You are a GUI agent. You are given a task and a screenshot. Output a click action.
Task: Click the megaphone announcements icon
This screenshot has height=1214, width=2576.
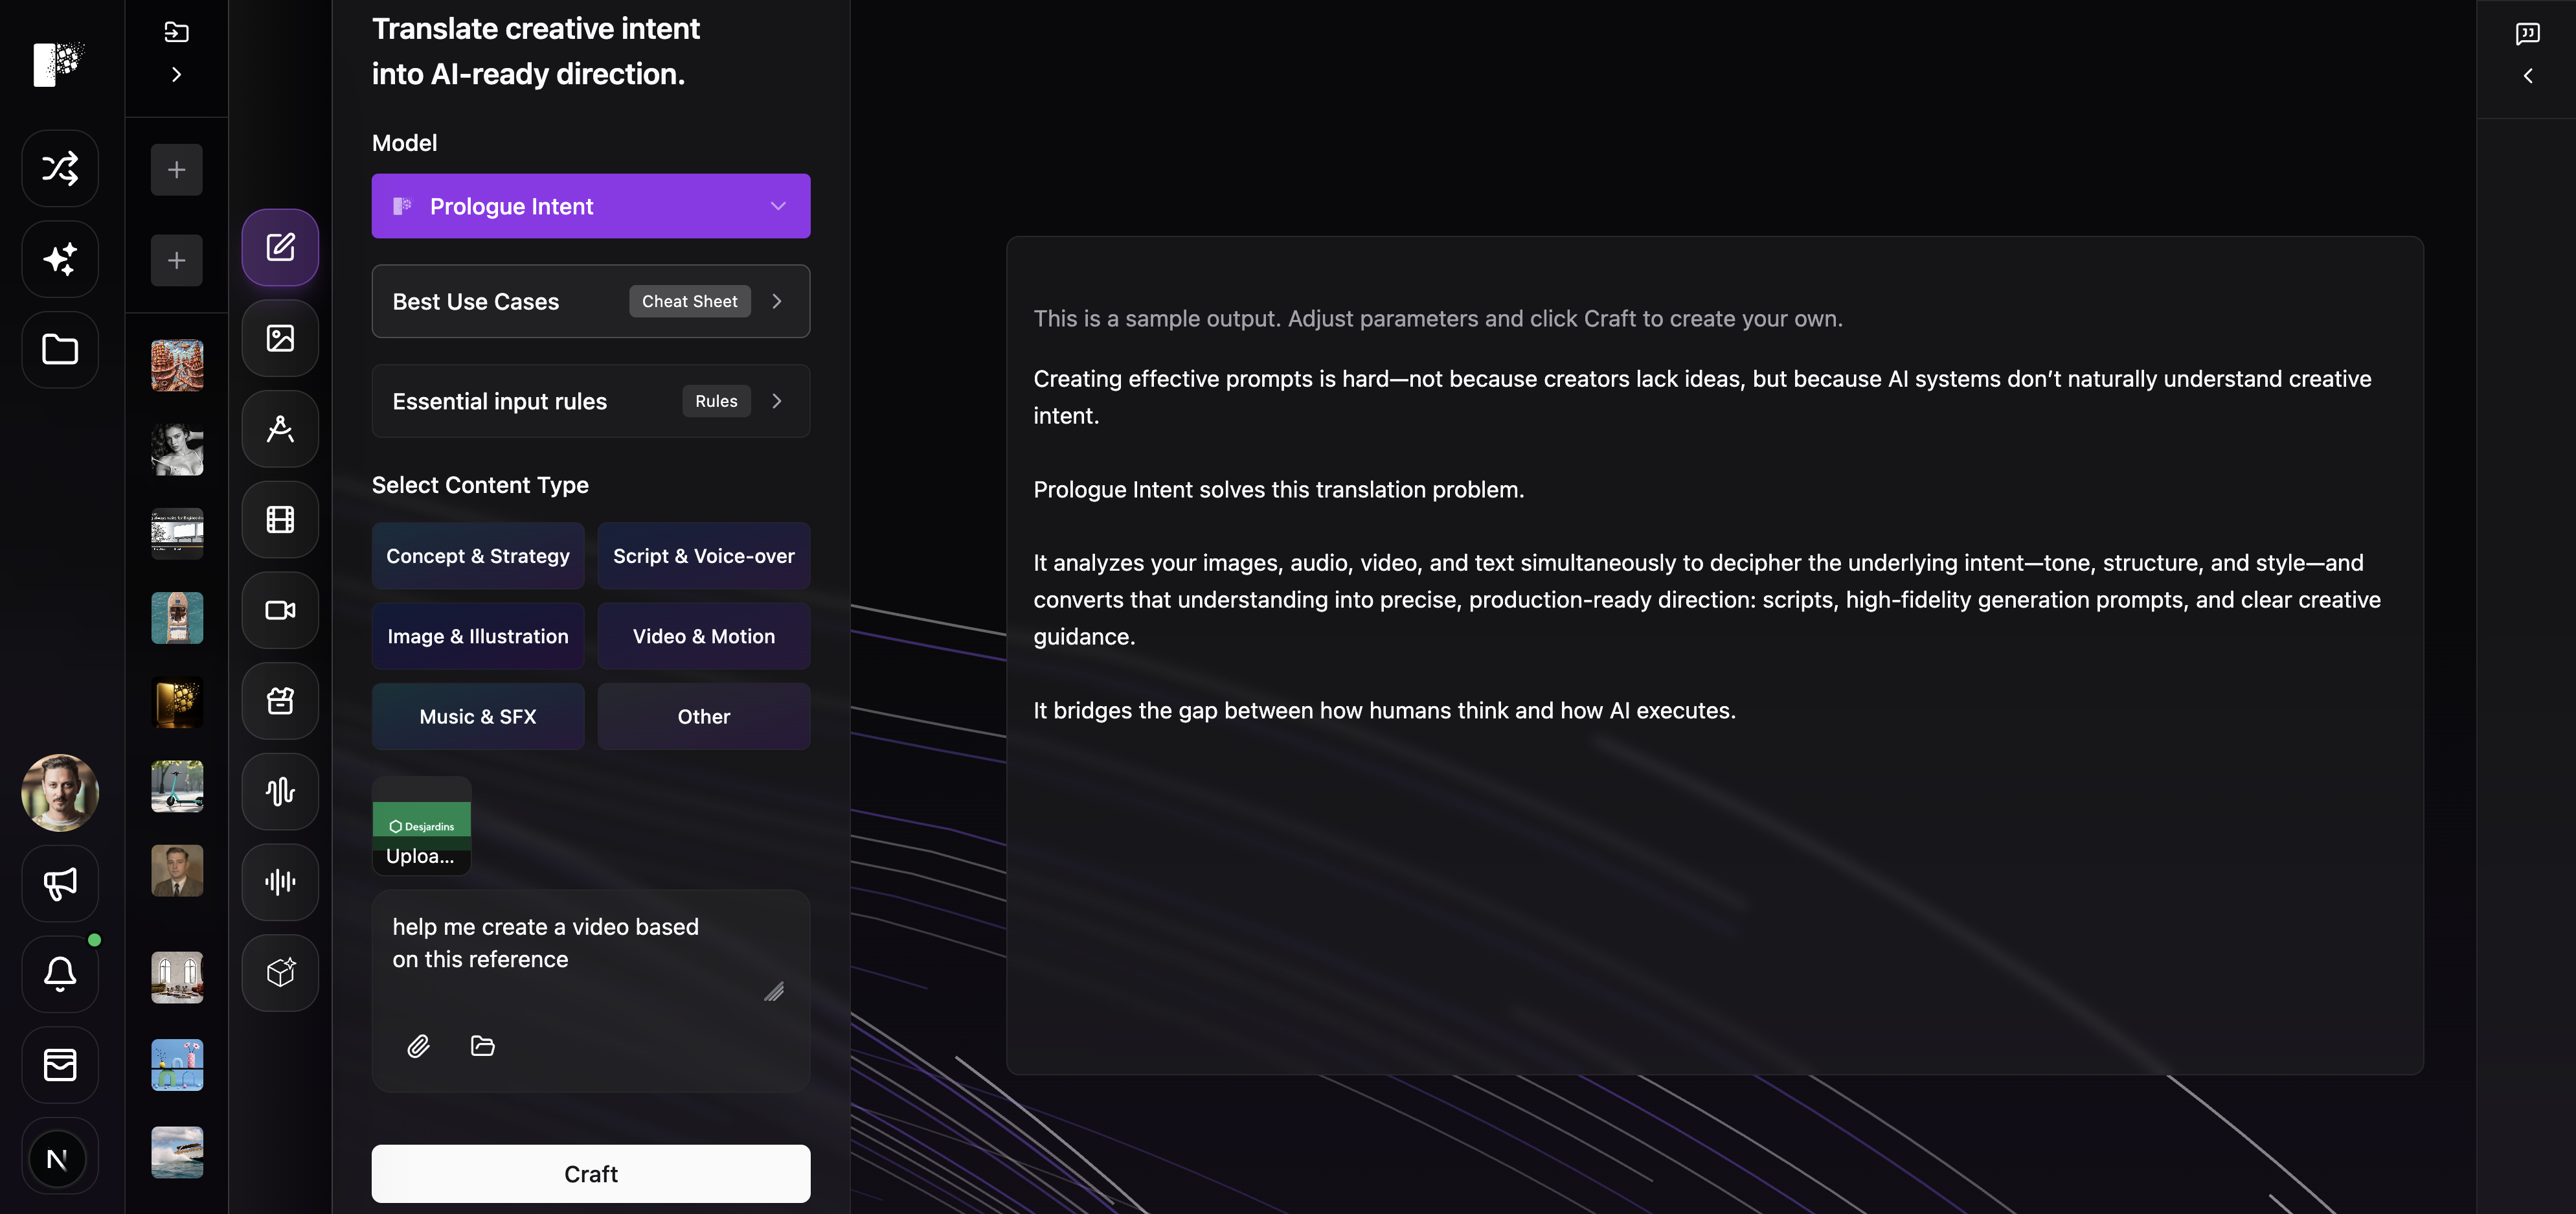pos(60,883)
